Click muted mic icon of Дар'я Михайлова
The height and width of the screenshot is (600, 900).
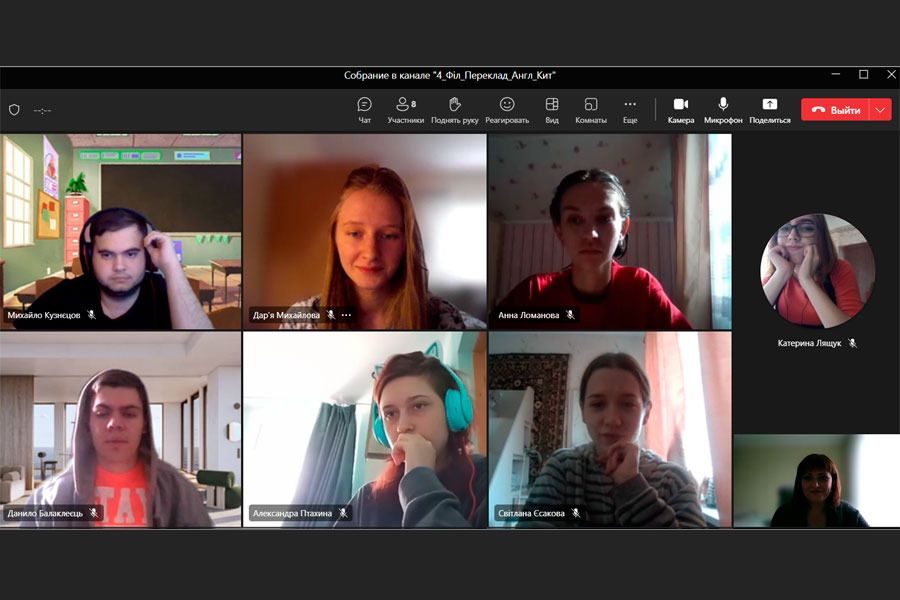(x=331, y=315)
